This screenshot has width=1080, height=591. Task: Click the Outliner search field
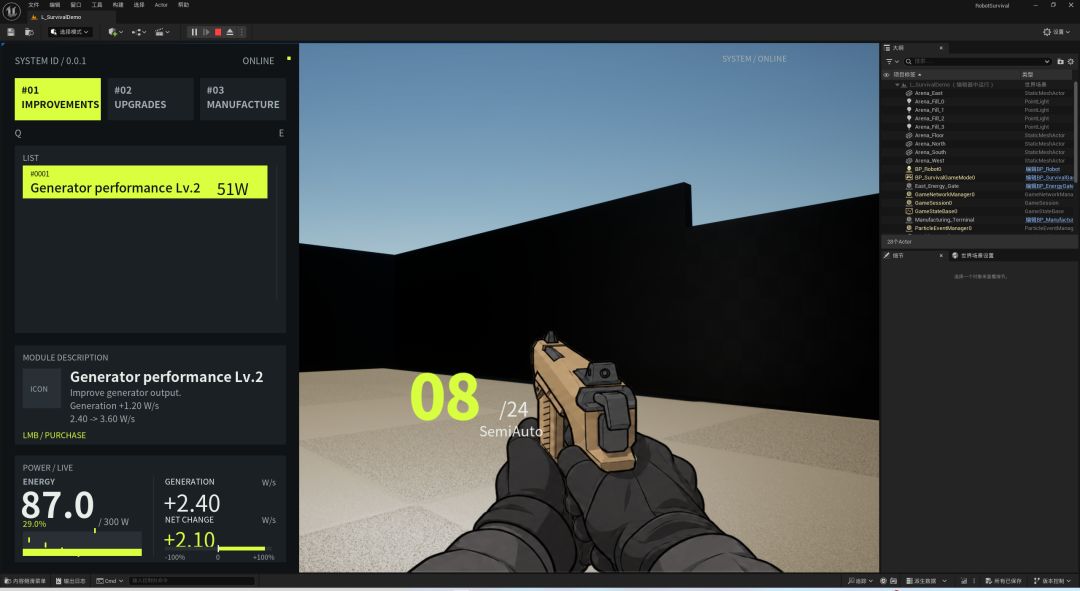coord(978,61)
